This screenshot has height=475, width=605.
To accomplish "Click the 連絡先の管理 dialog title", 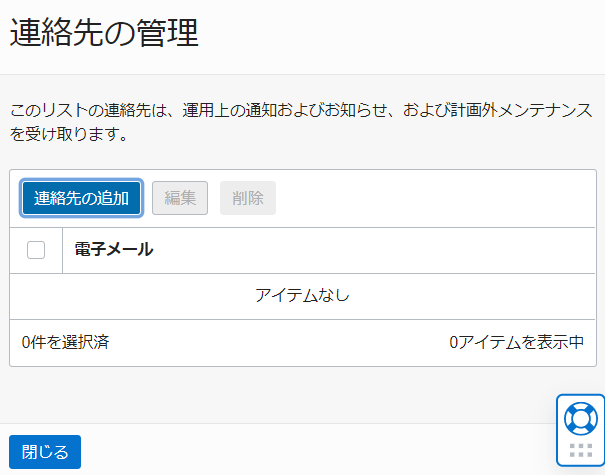I will (104, 33).
